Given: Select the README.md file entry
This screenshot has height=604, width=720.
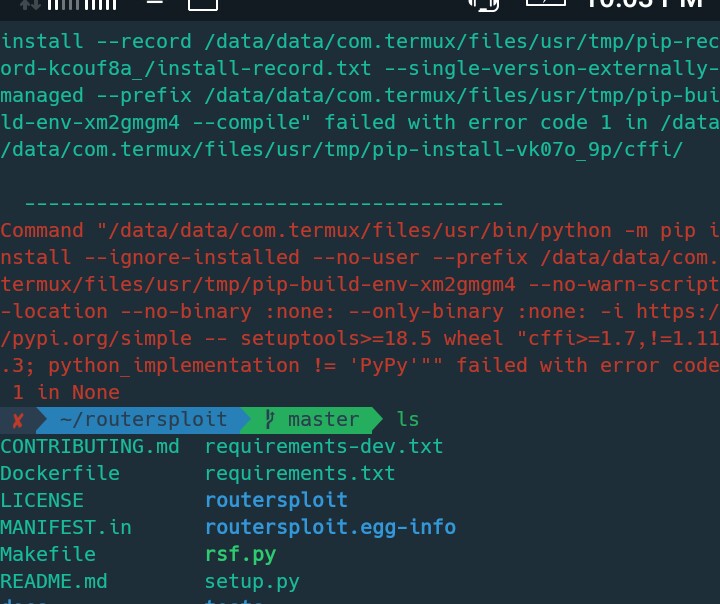Looking at the screenshot, I should tap(54, 582).
